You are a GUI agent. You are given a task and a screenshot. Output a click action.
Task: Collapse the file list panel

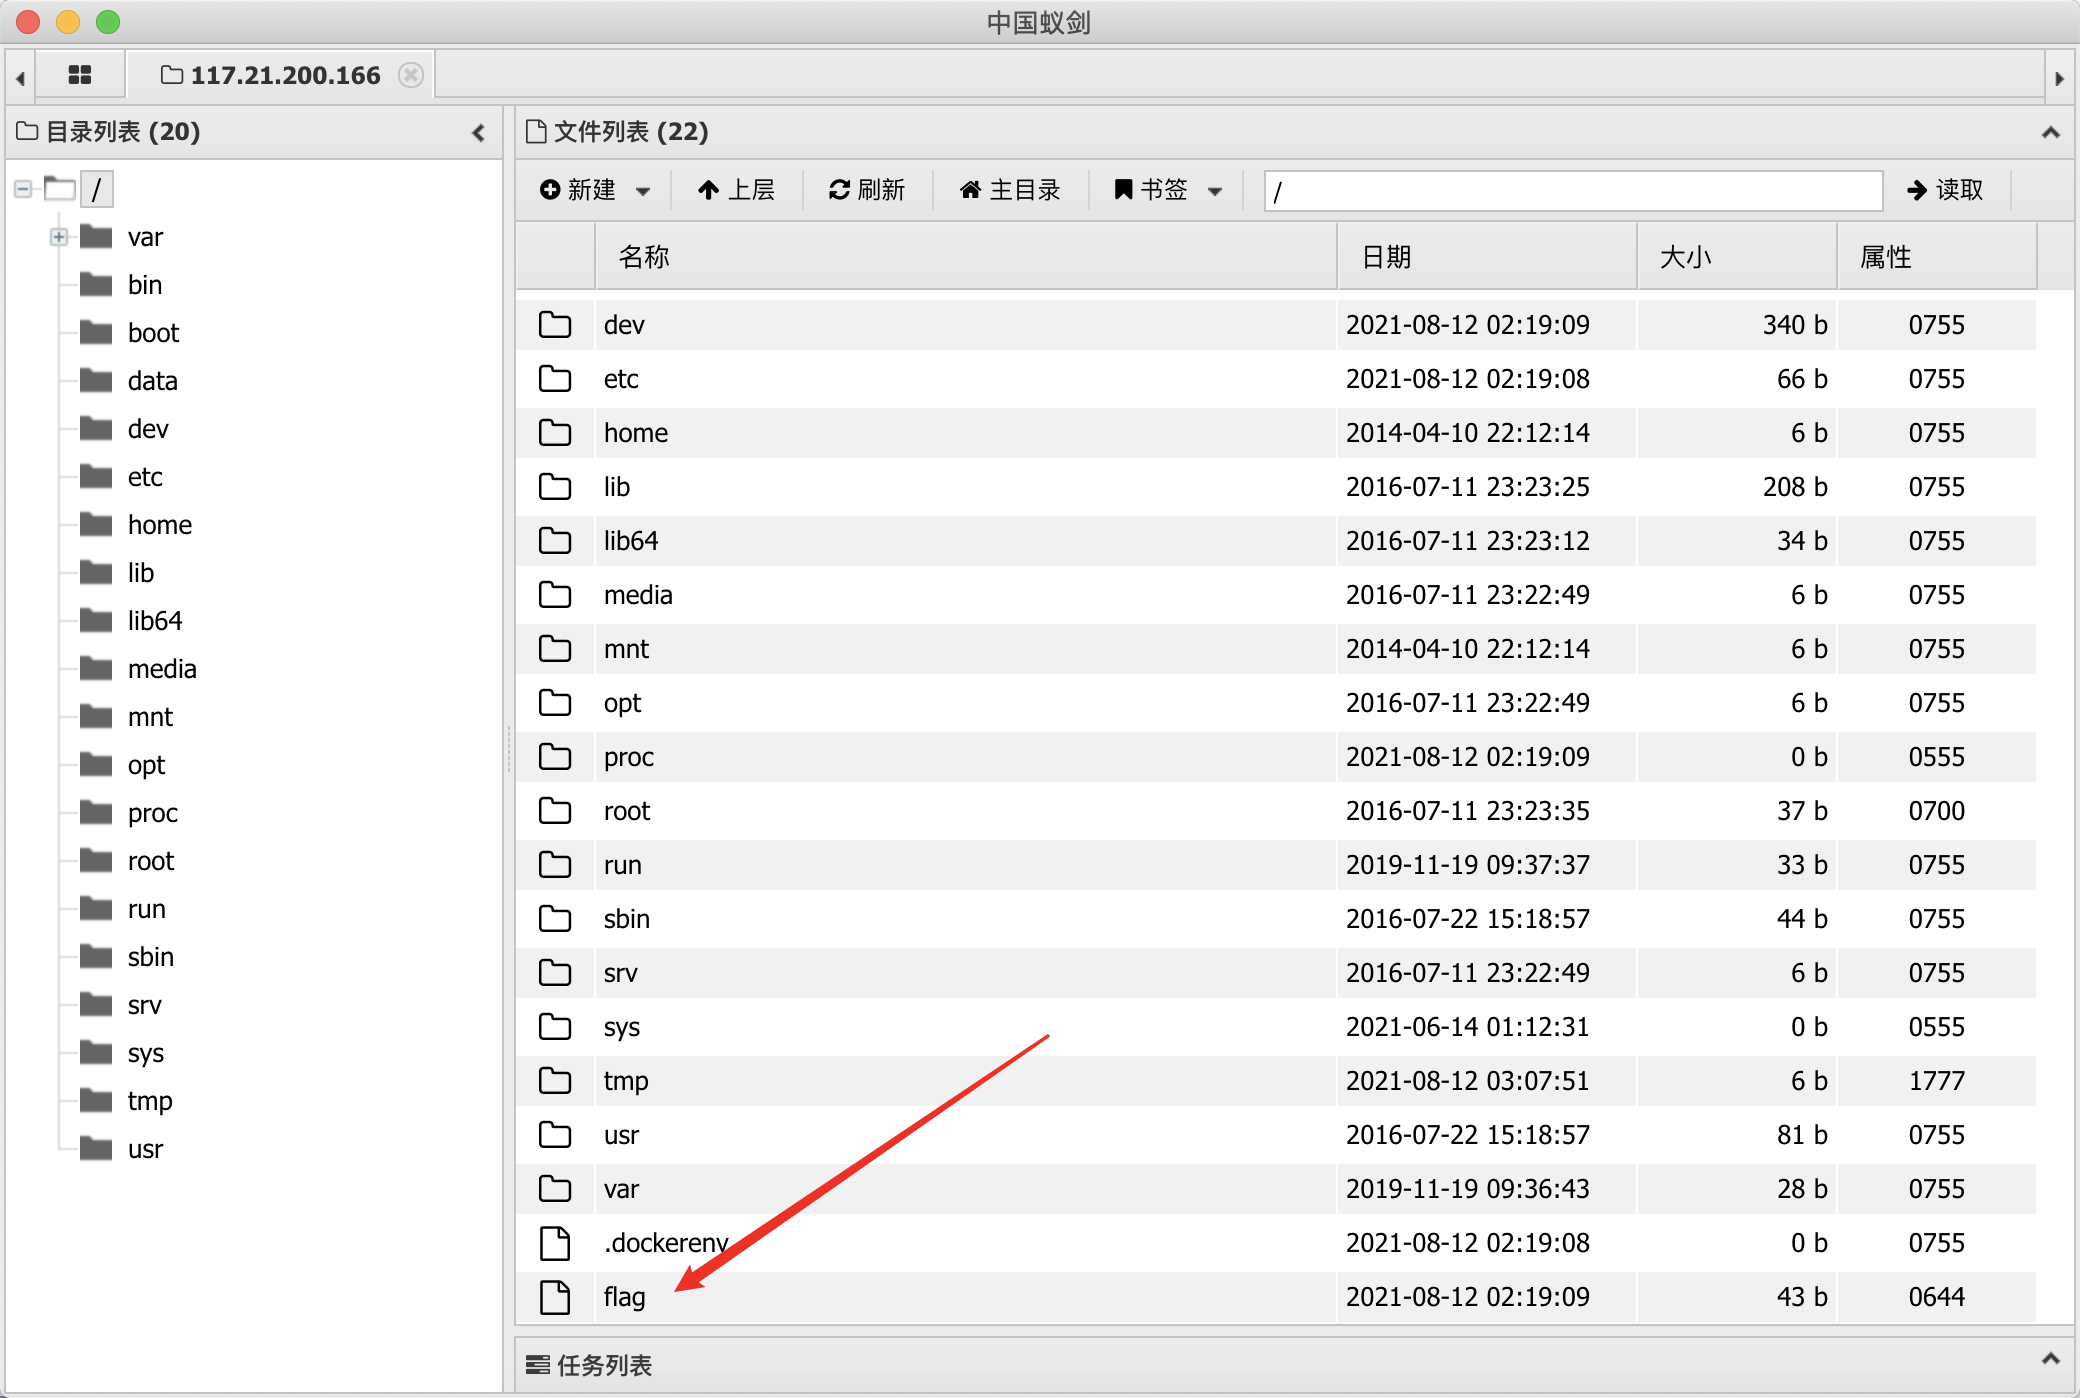[2050, 132]
